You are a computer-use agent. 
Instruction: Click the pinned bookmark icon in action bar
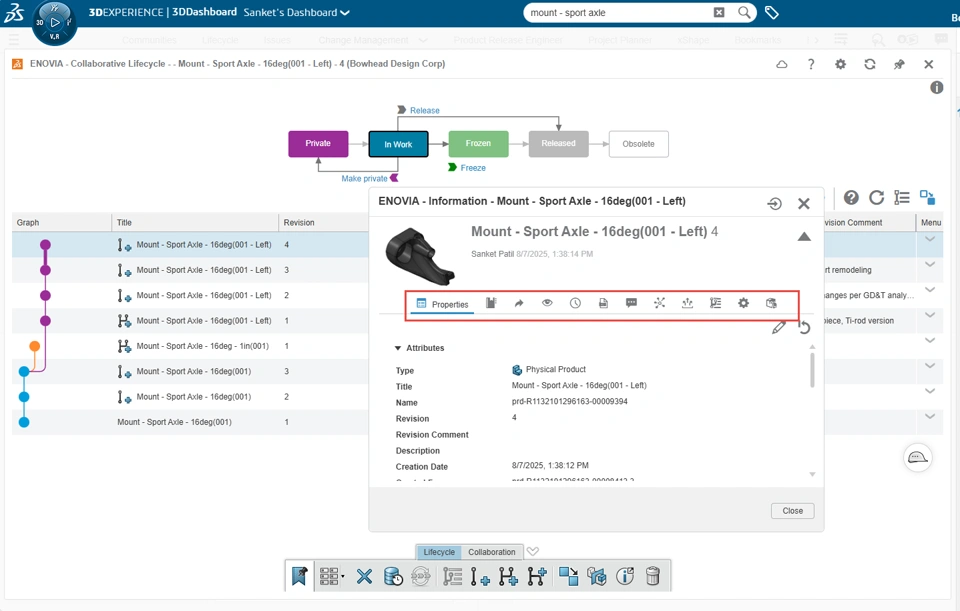(299, 576)
